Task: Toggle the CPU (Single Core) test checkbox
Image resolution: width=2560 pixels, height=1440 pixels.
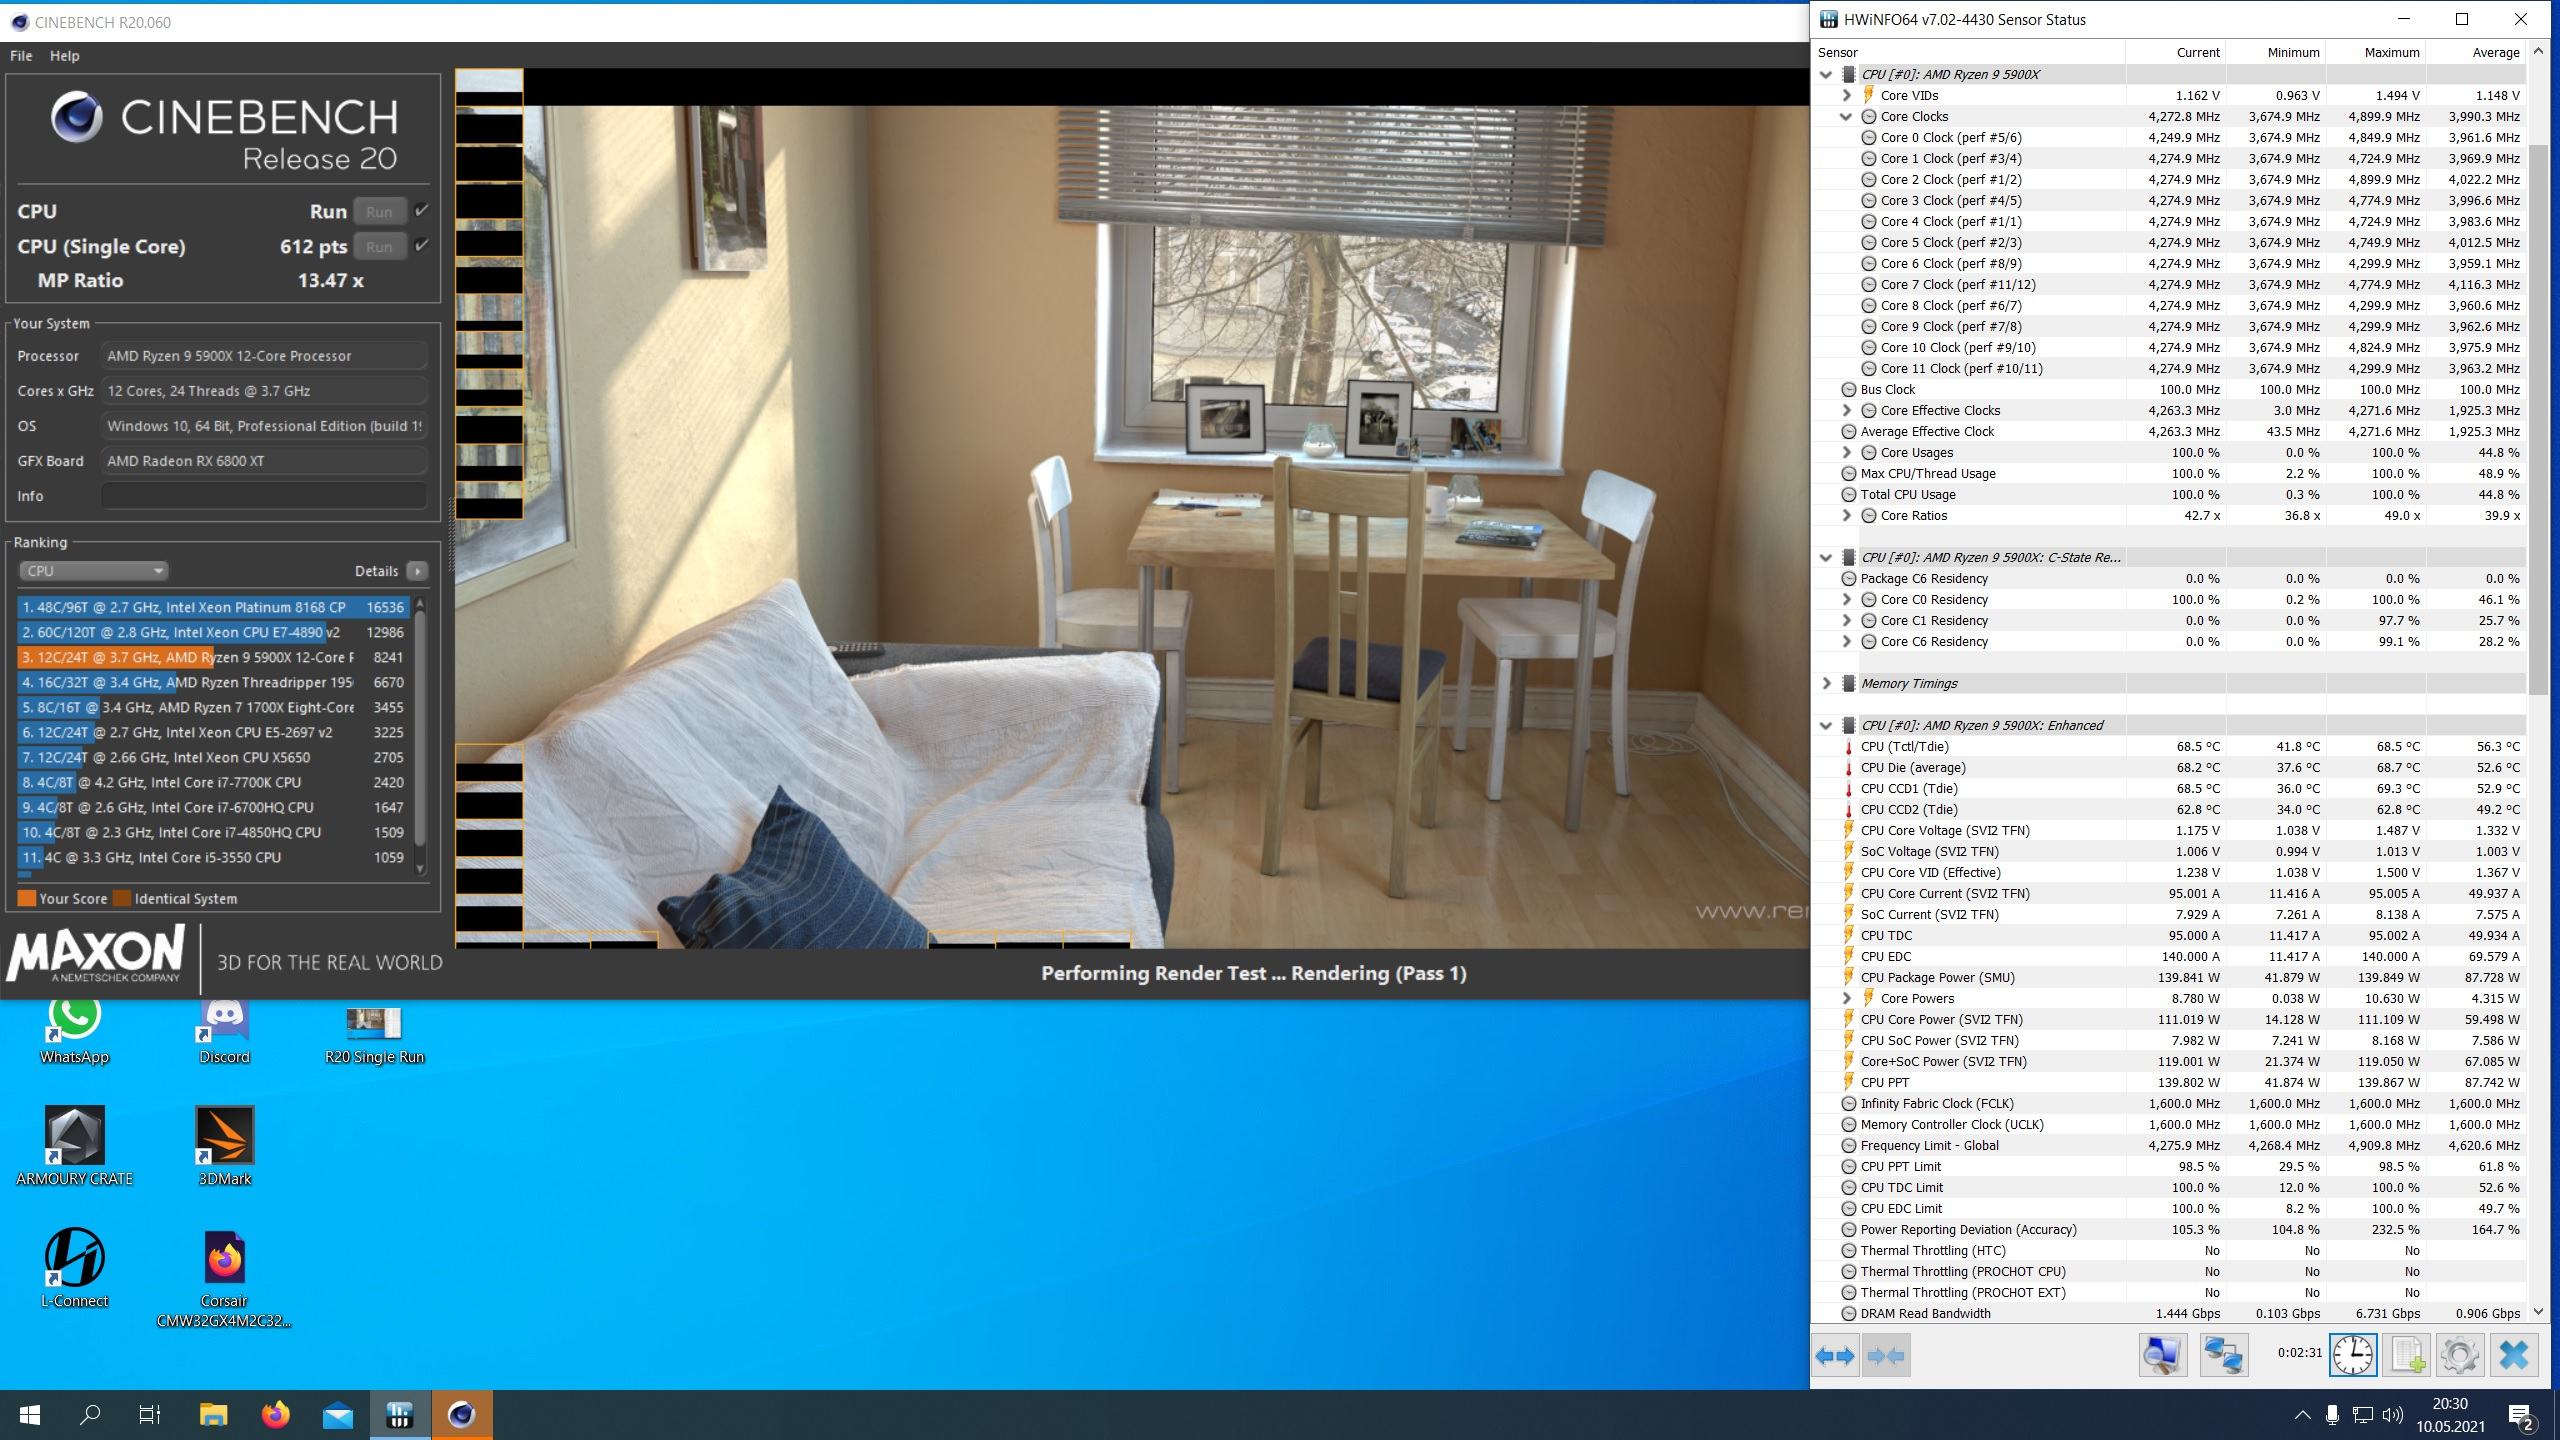Action: (422, 246)
